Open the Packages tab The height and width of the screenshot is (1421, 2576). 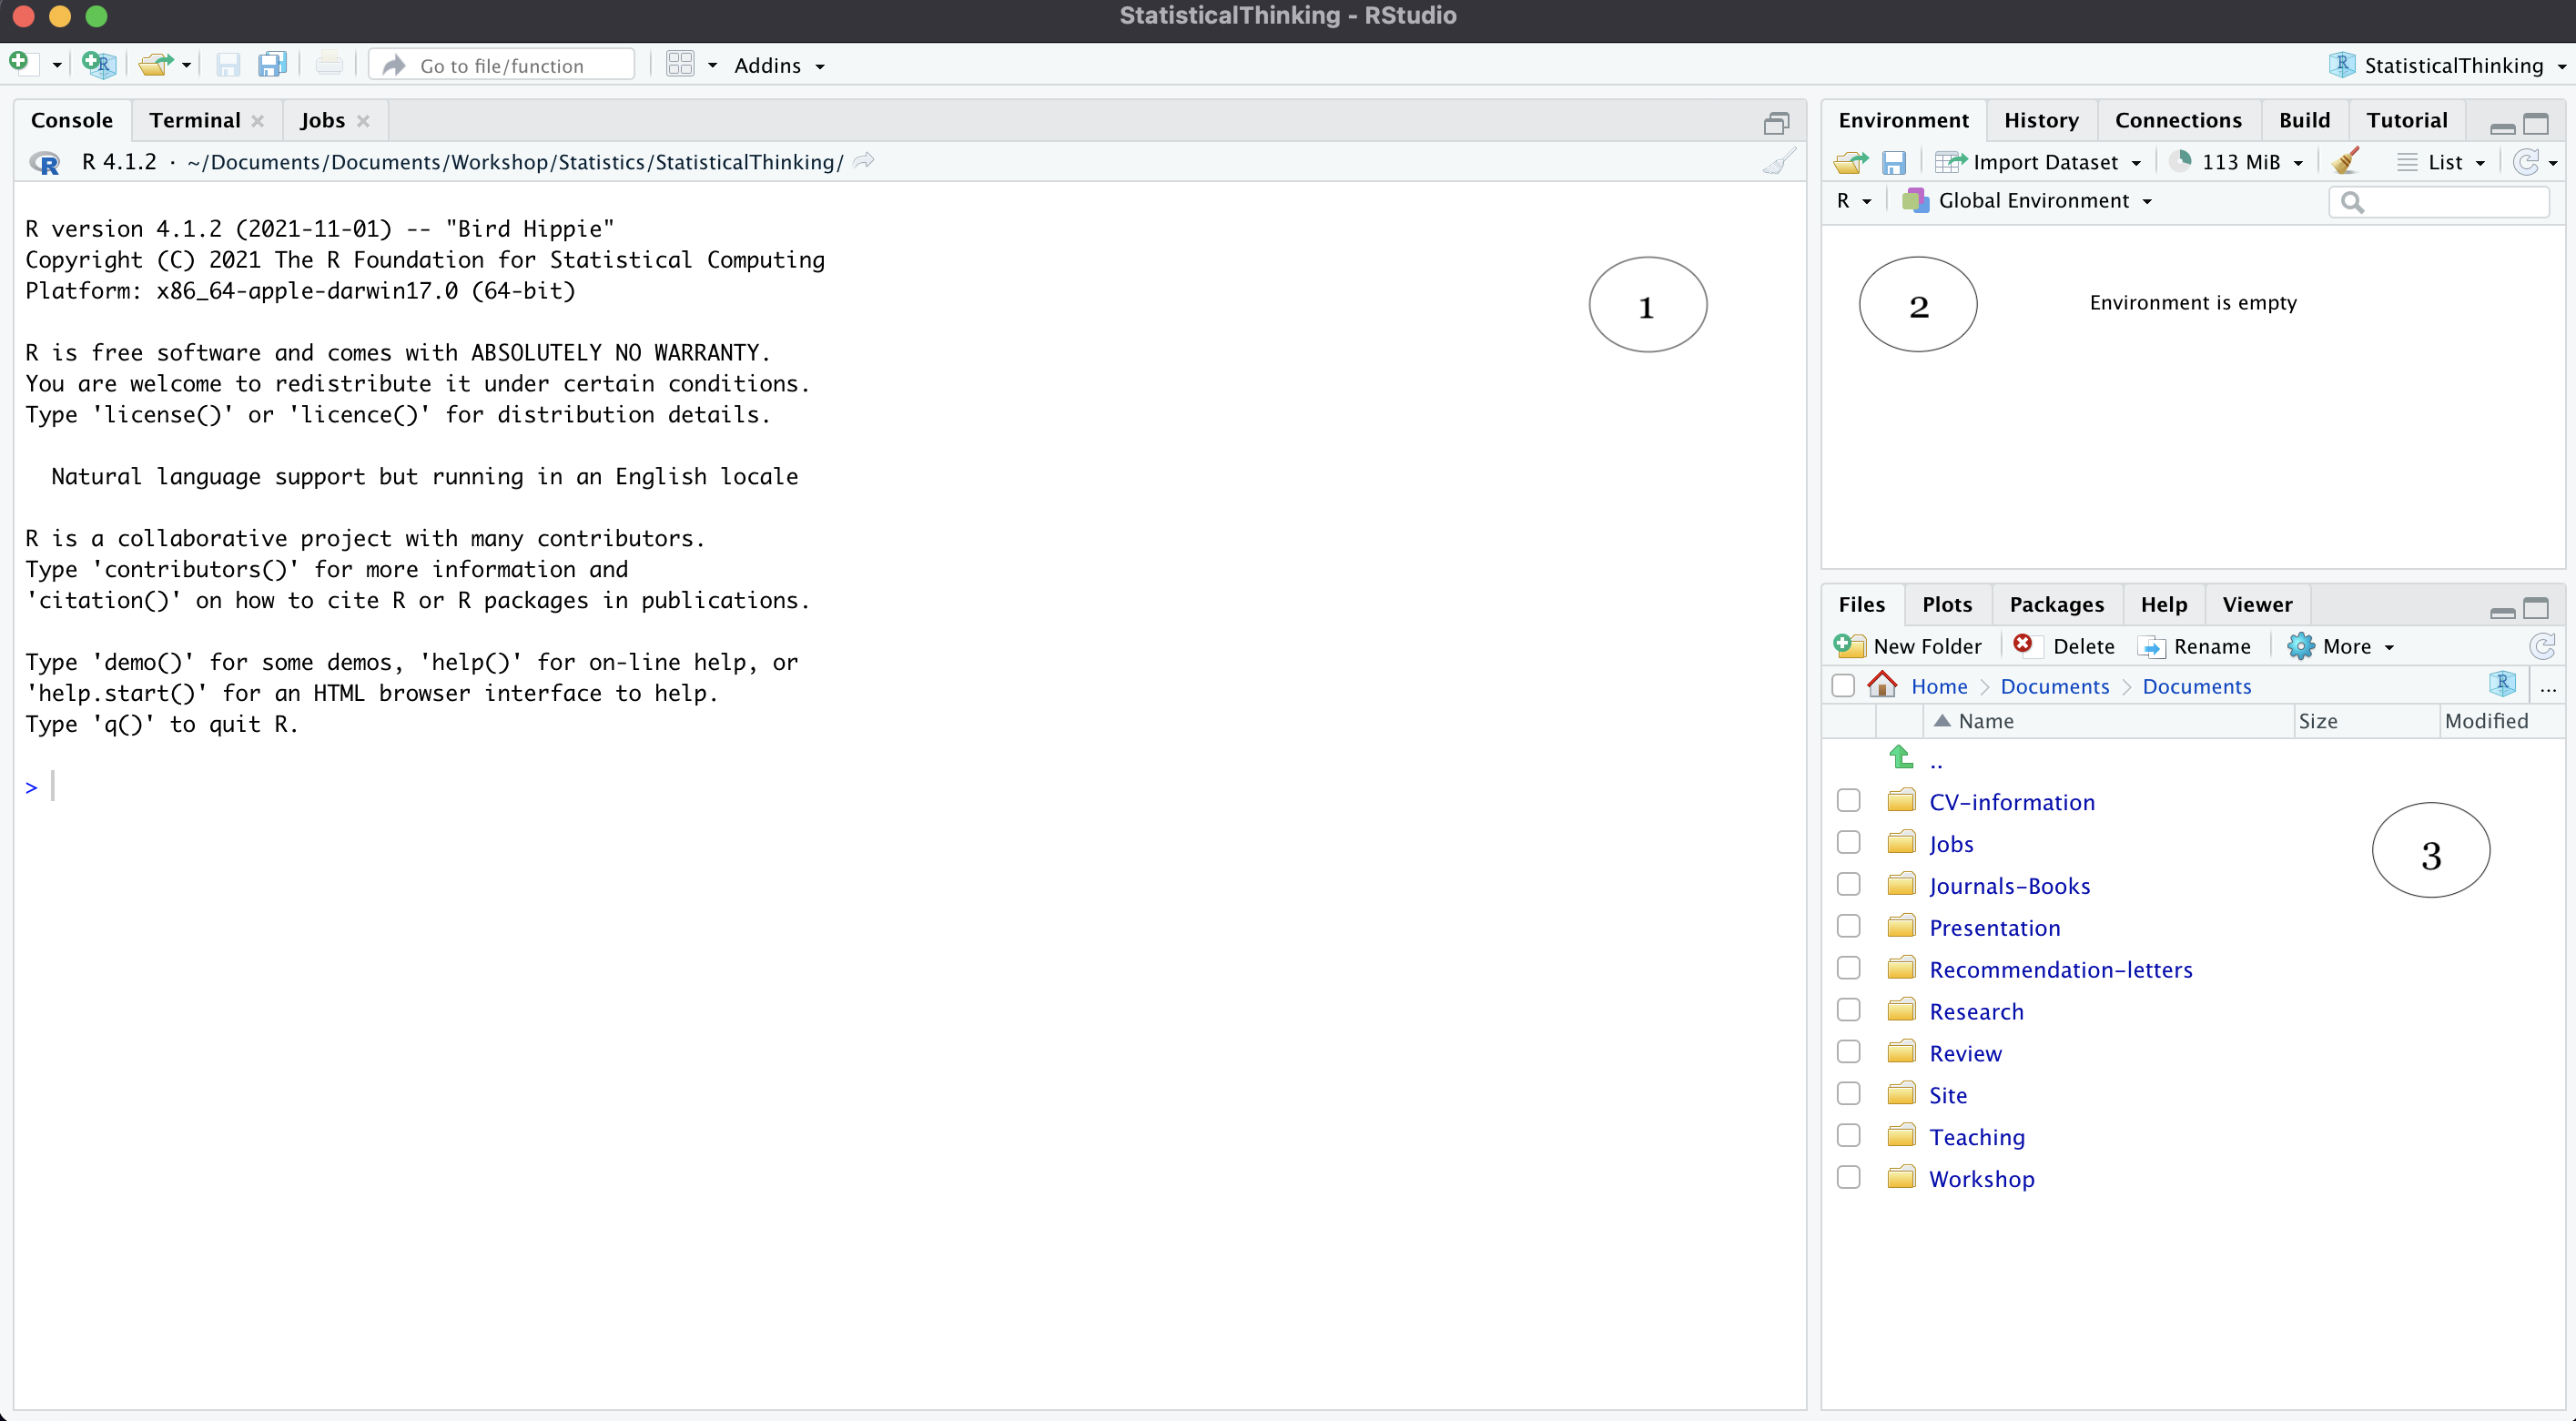point(2056,604)
